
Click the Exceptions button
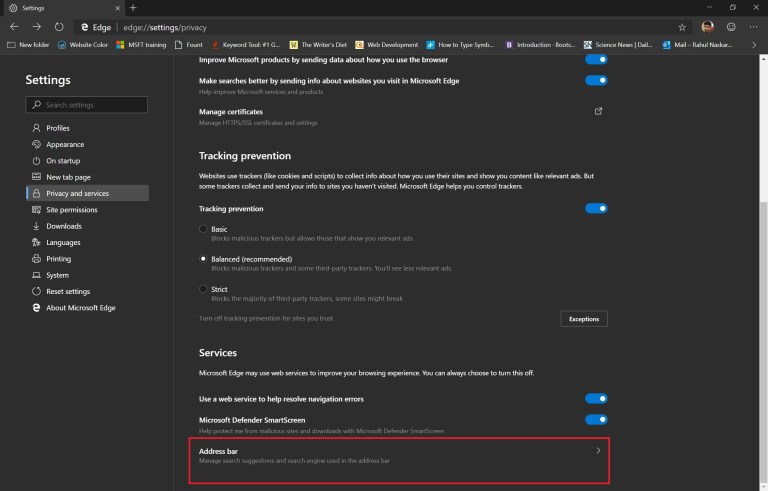pyautogui.click(x=584, y=319)
